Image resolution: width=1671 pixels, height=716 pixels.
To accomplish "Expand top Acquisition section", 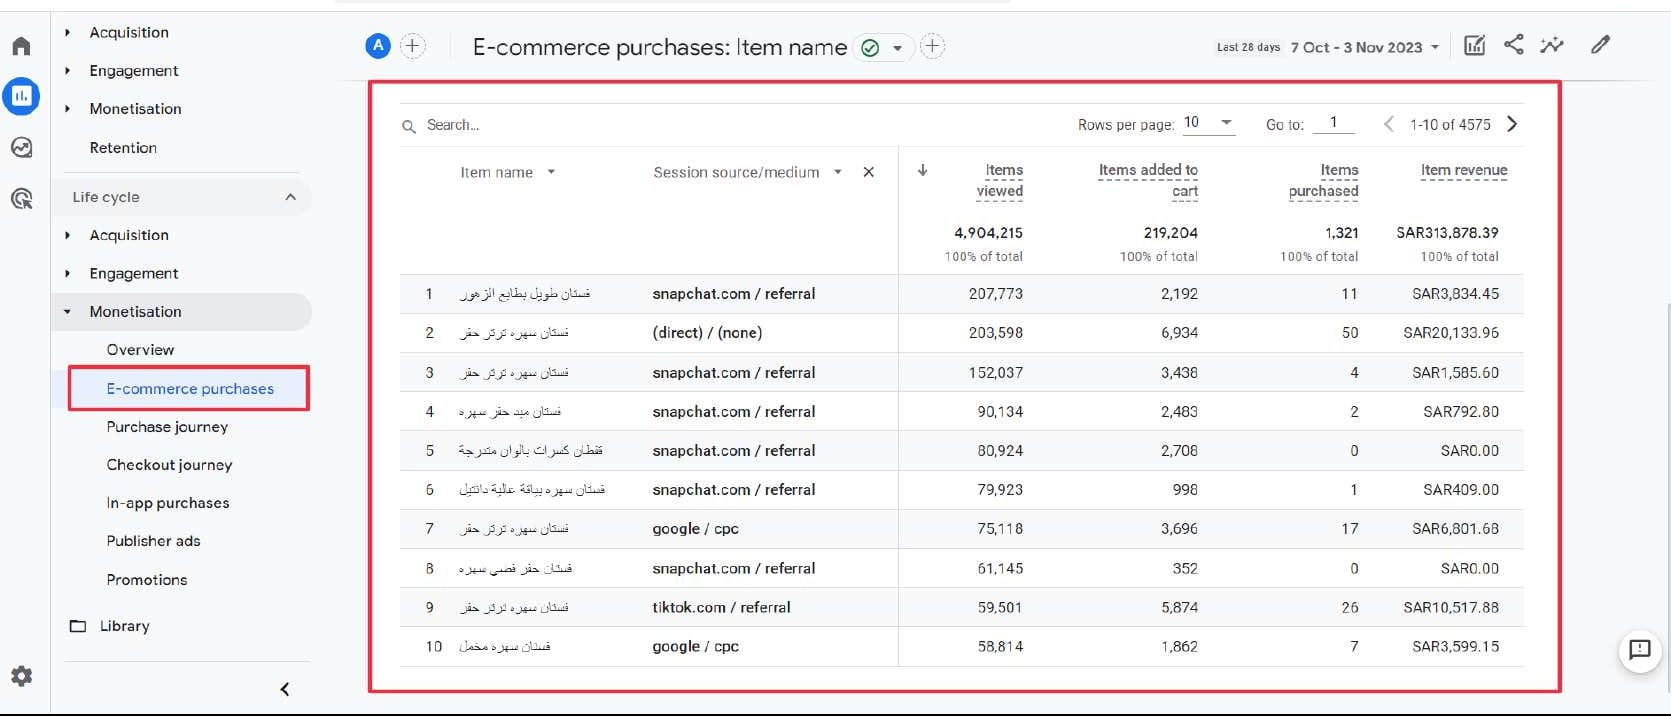I will 67,32.
